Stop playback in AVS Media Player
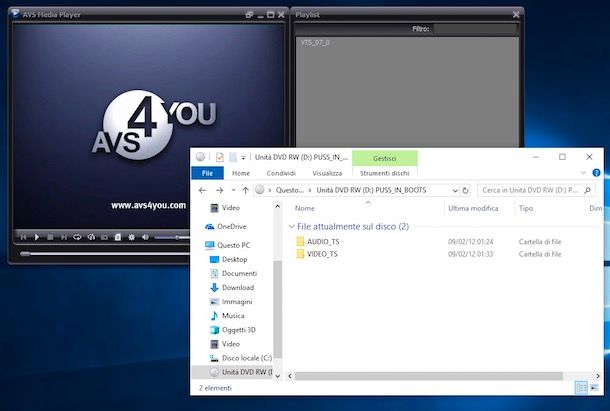This screenshot has height=411, width=610. [50, 237]
